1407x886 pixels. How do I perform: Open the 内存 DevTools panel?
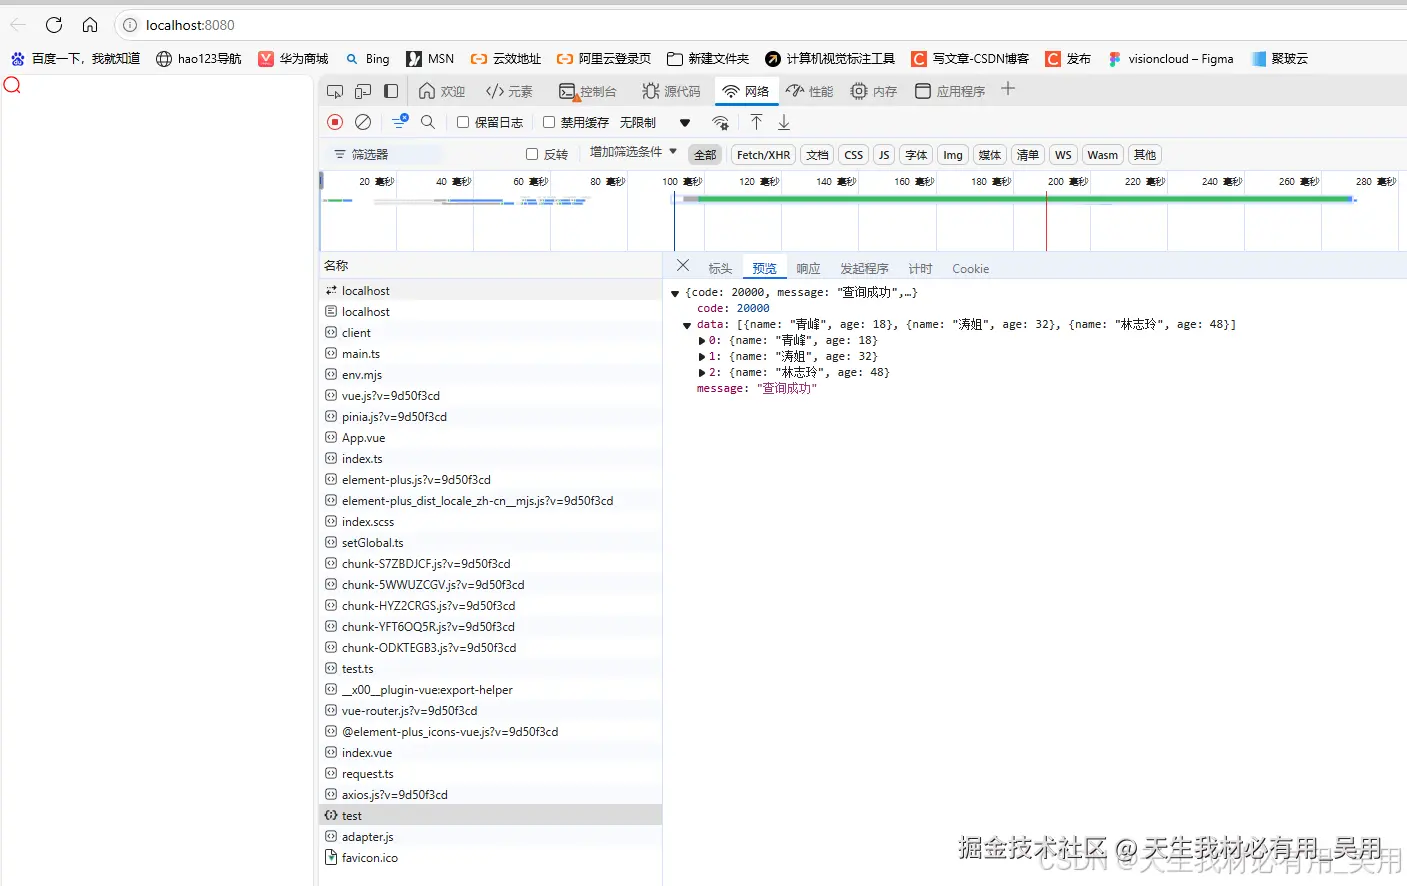874,90
